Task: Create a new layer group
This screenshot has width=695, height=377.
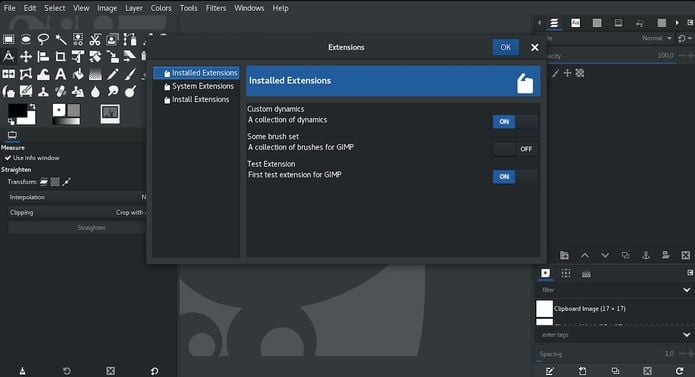Action: [x=564, y=255]
